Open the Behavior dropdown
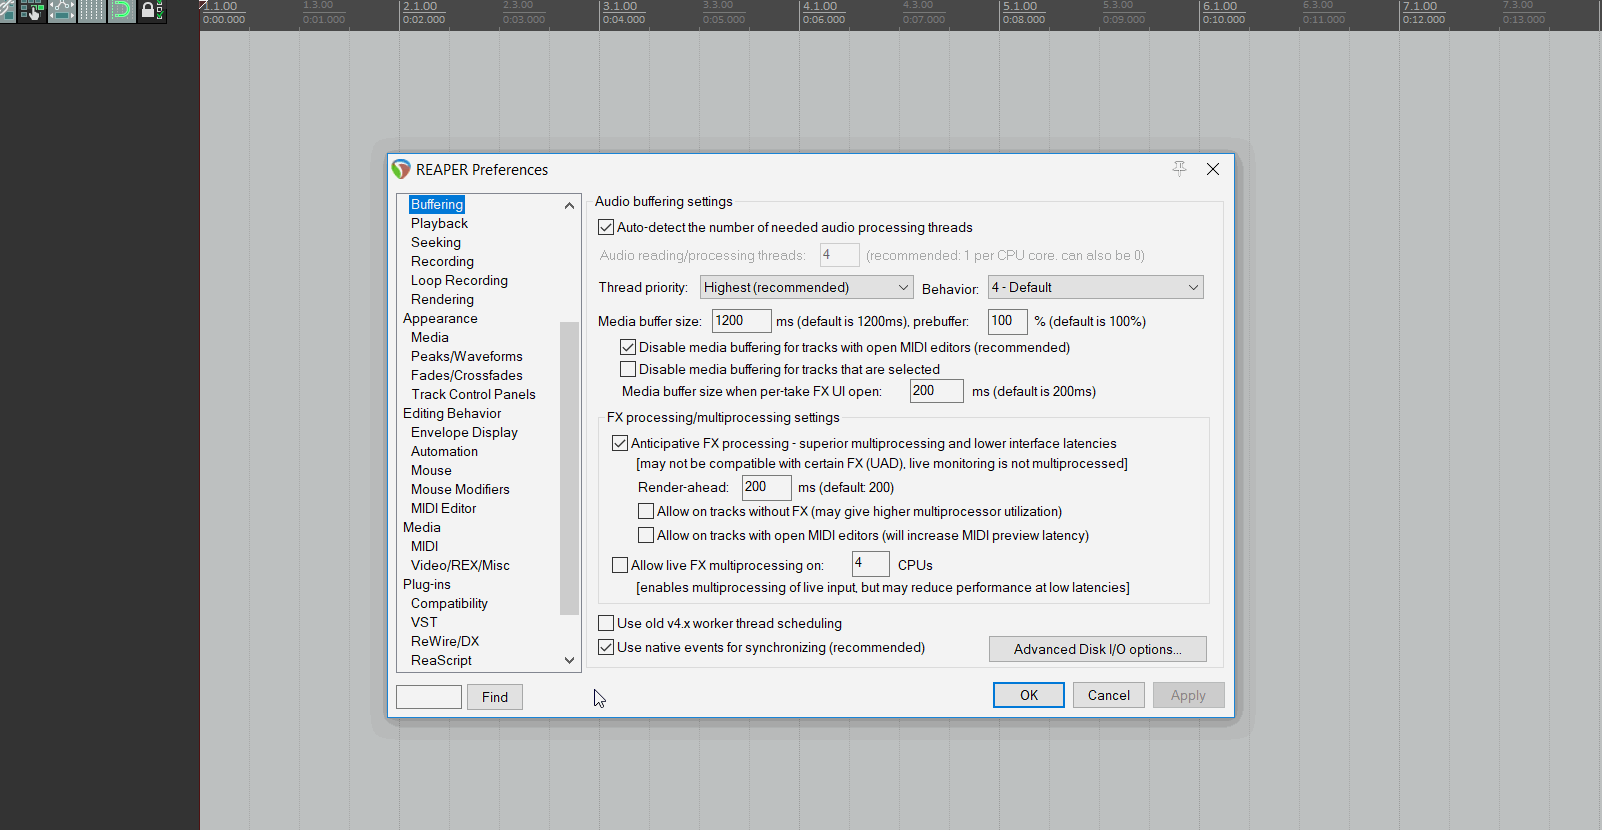The width and height of the screenshot is (1602, 830). [x=1095, y=287]
